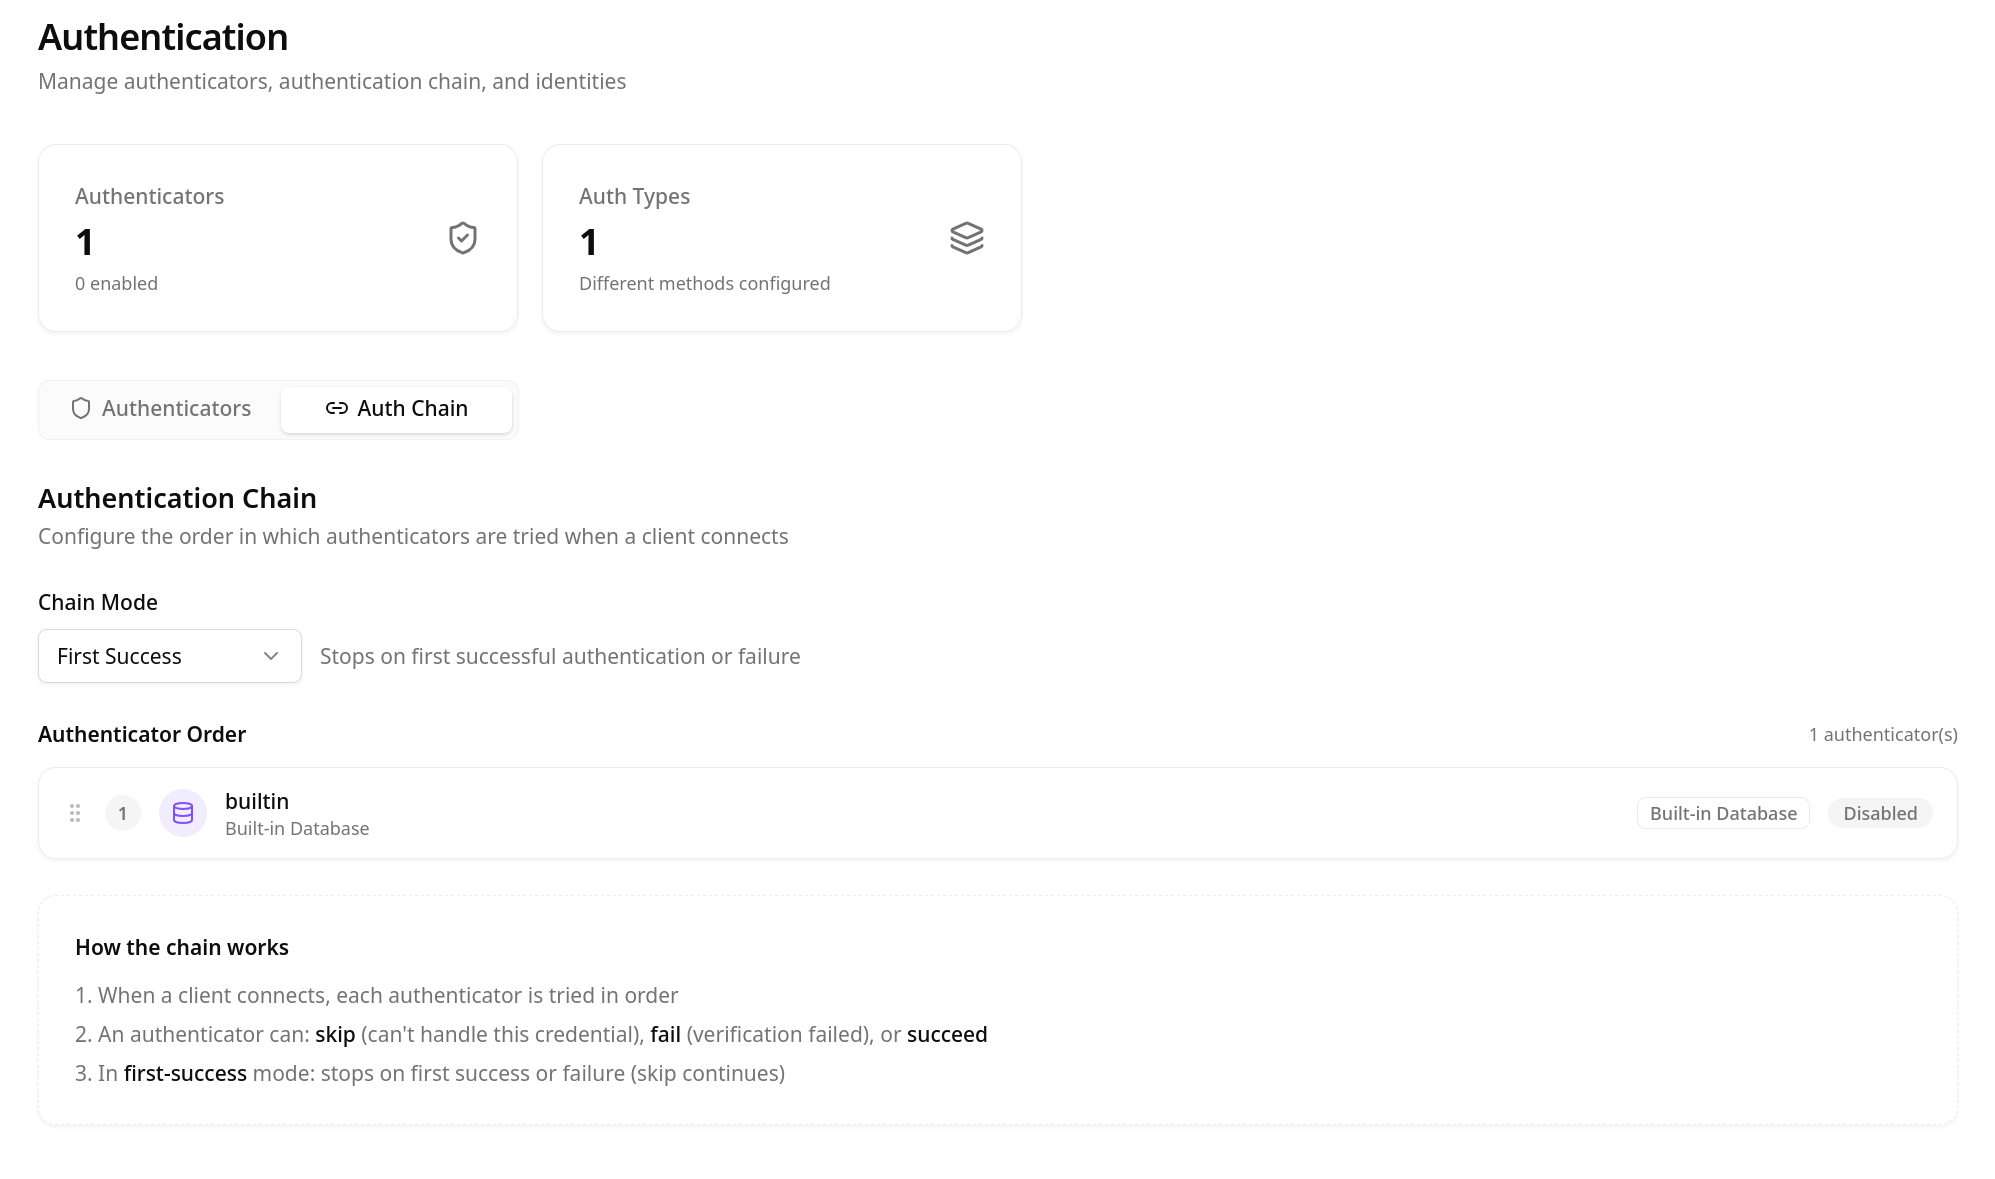Click the Auth Types count number
This screenshot has height=1179, width=1995.
(589, 242)
